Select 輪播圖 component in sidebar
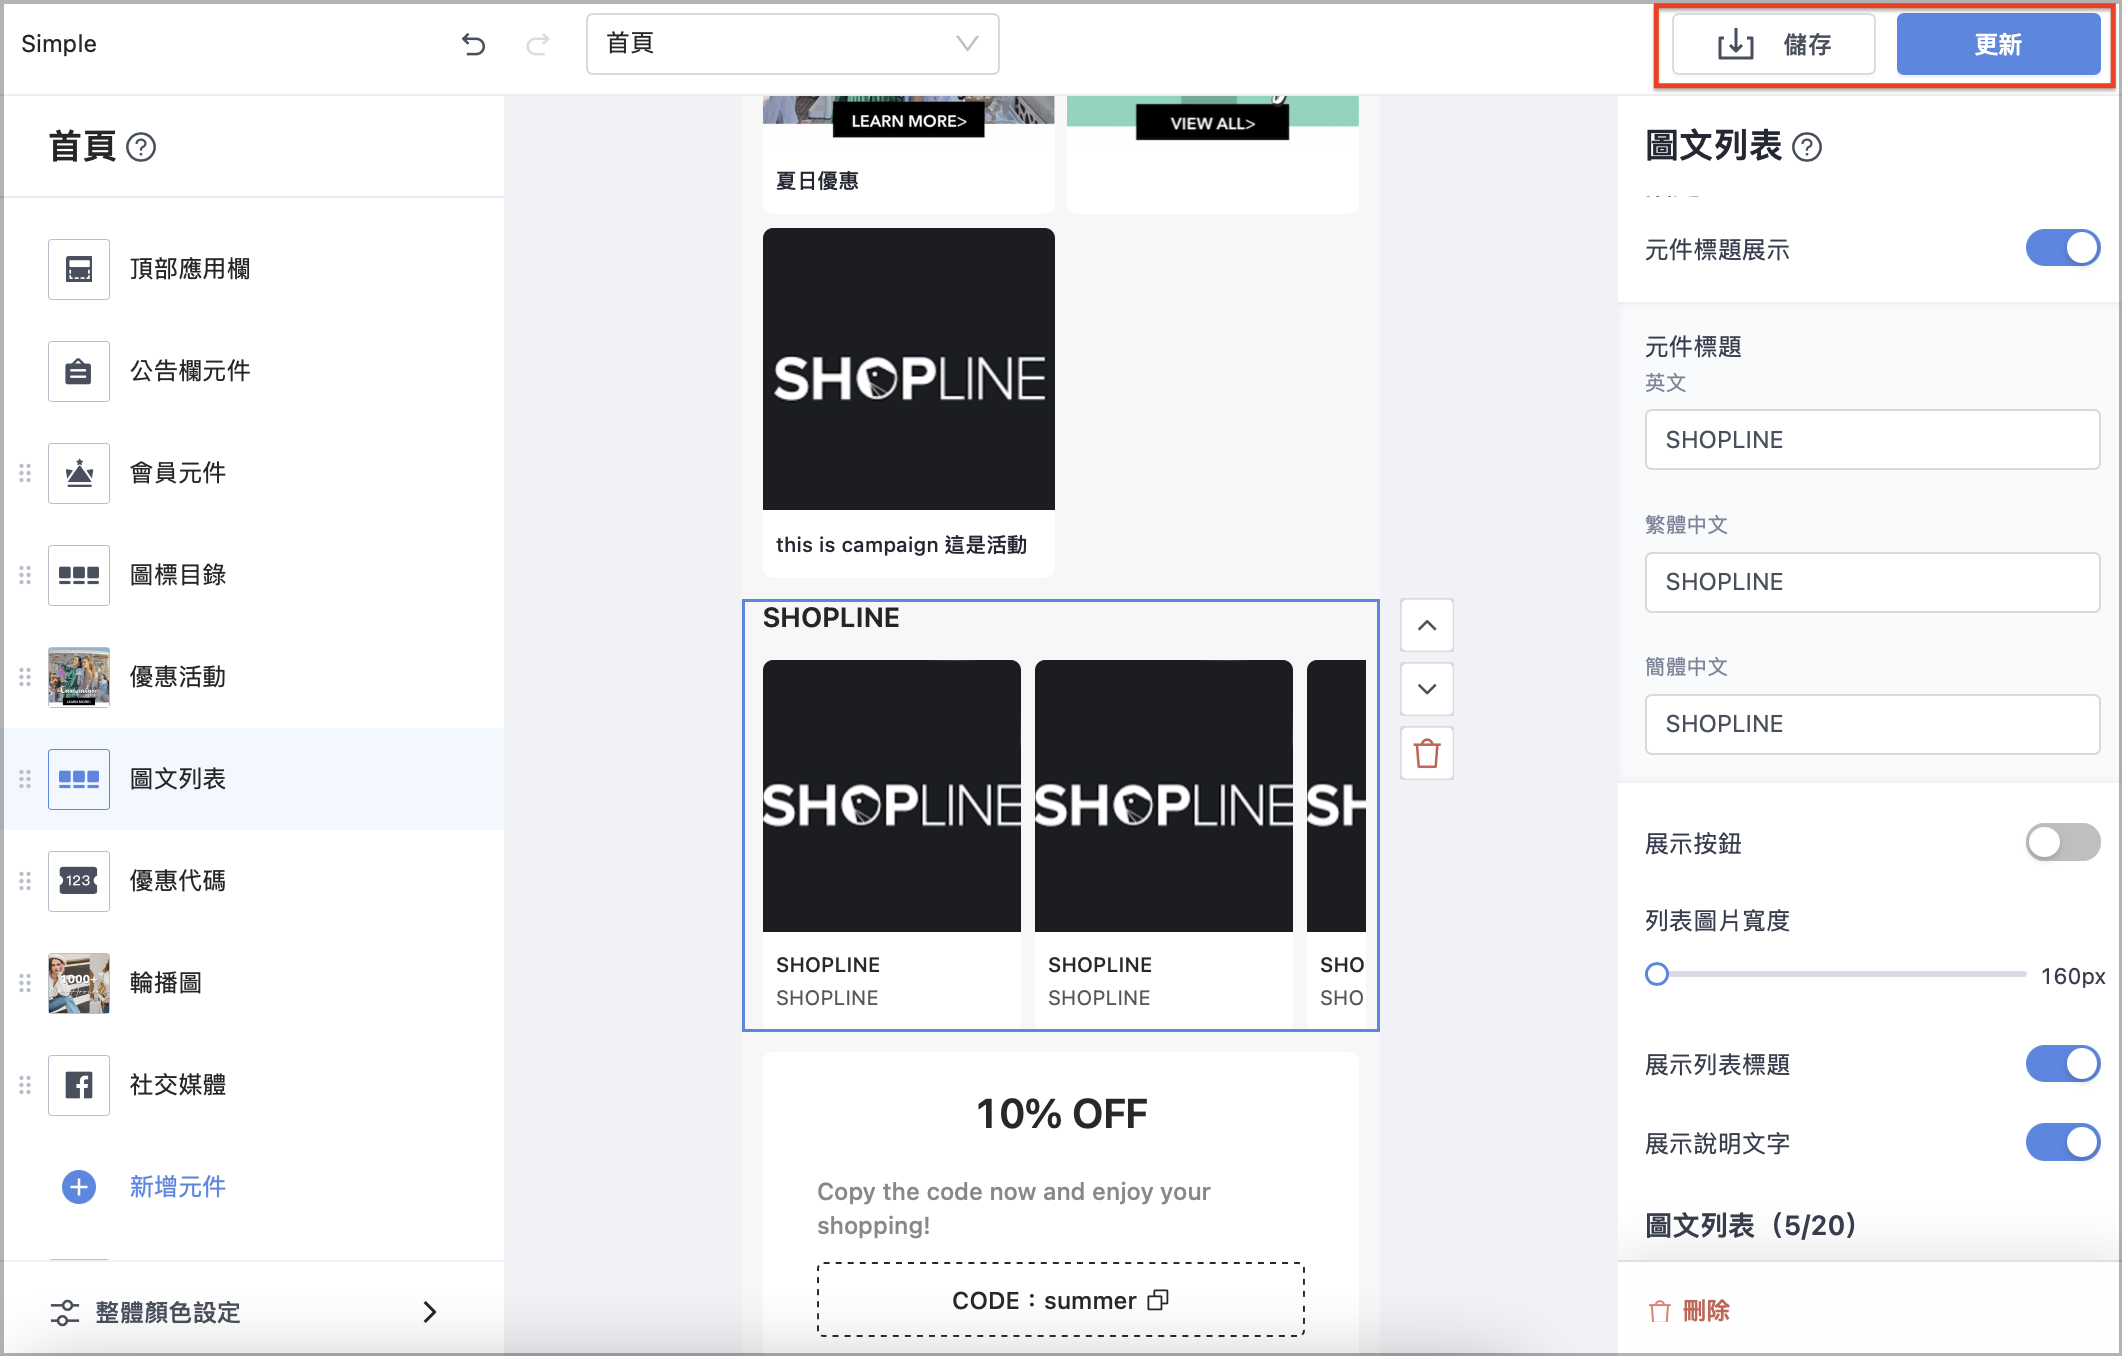Image resolution: width=2122 pixels, height=1356 pixels. point(165,983)
